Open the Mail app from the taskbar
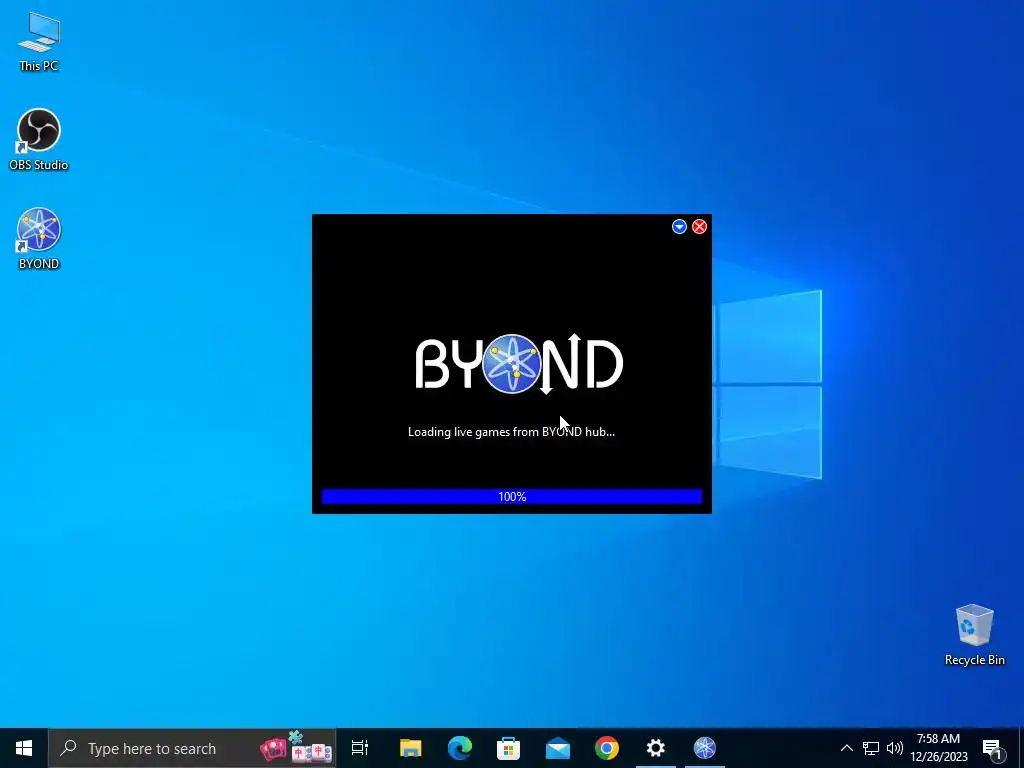1024x768 pixels. [558, 748]
